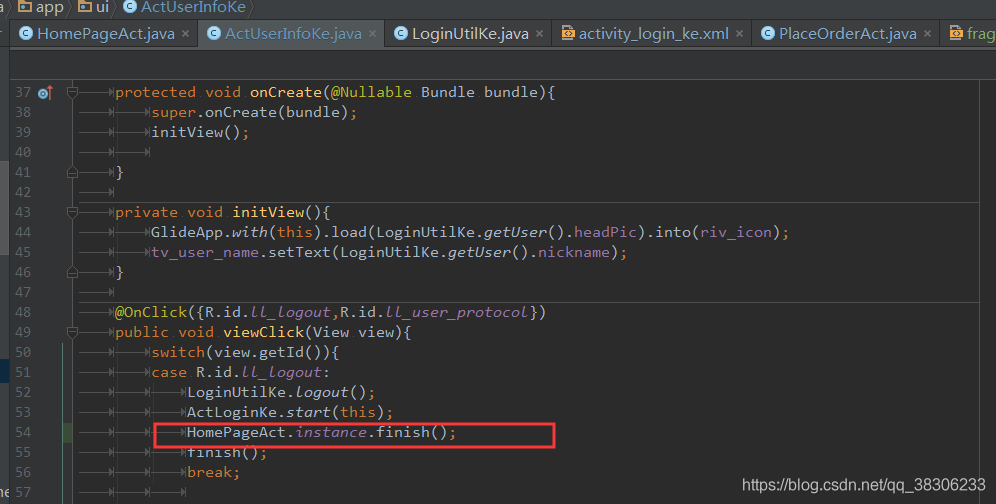Click the ActUserInfoKe breadcrumb class icon

click(x=130, y=7)
